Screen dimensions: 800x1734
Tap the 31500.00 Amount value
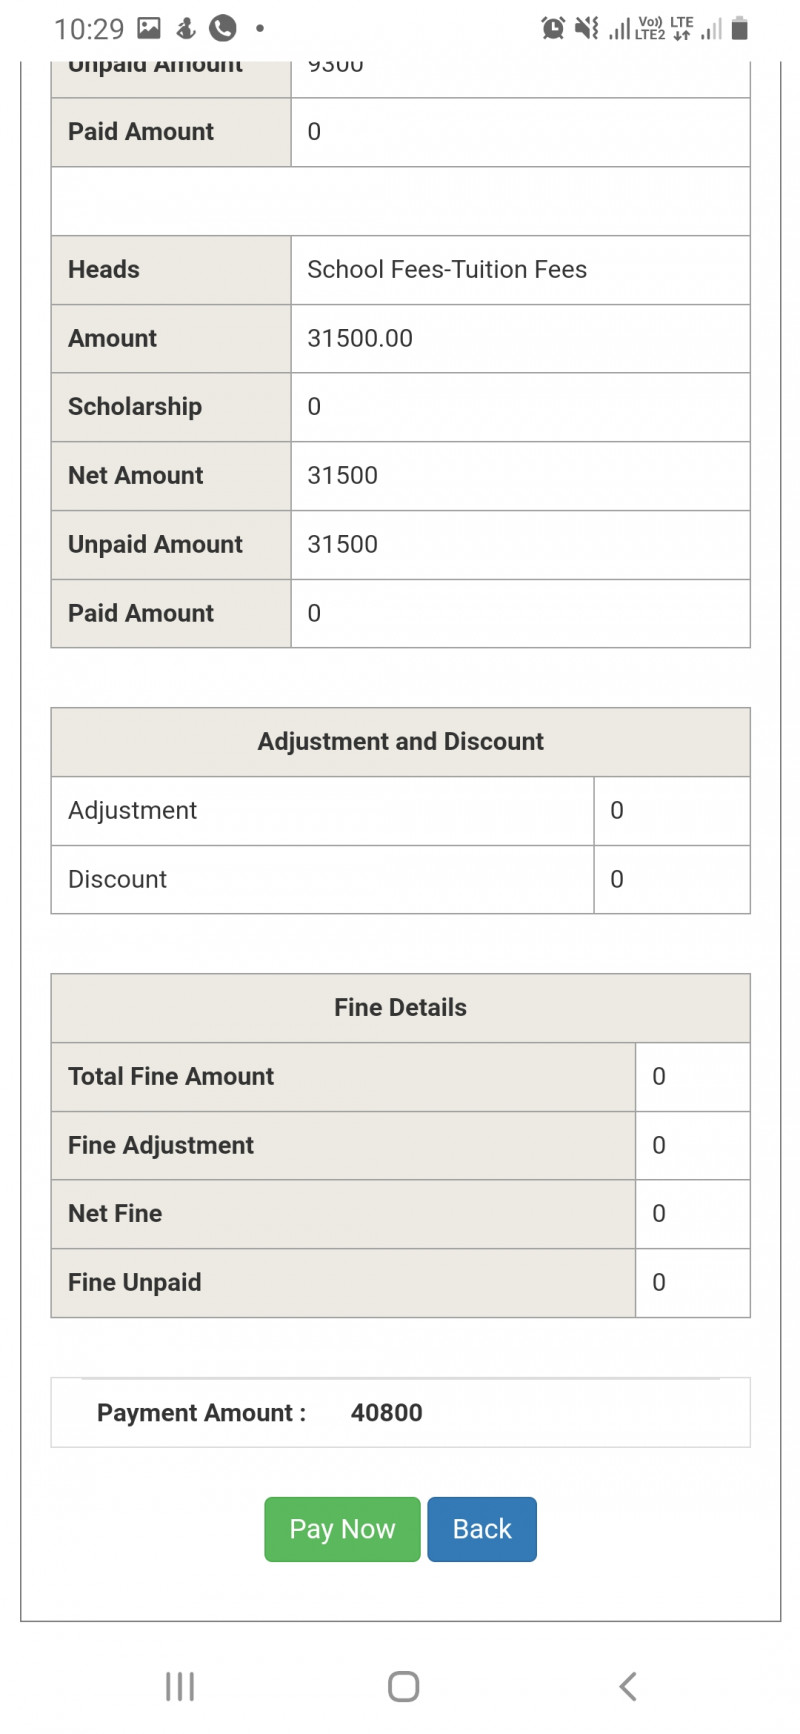point(360,339)
